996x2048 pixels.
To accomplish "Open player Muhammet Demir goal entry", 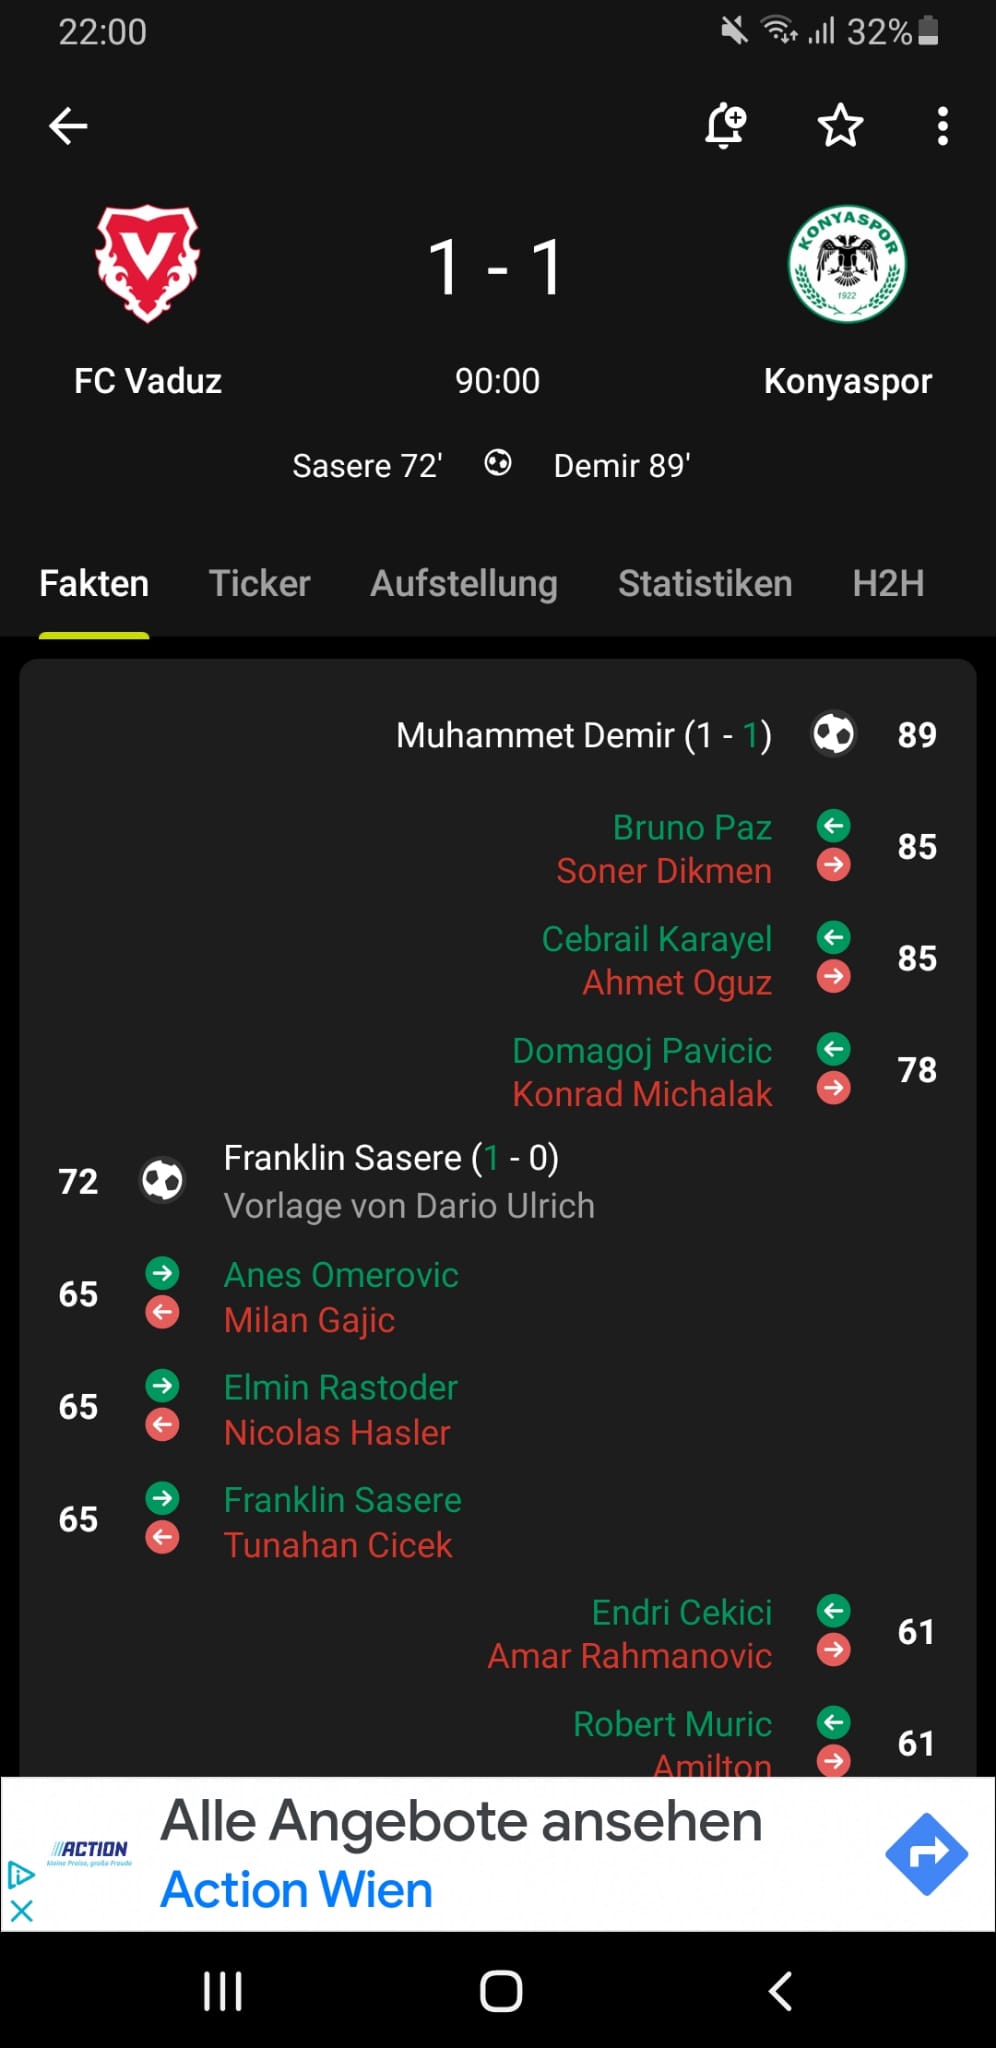I will [x=584, y=735].
